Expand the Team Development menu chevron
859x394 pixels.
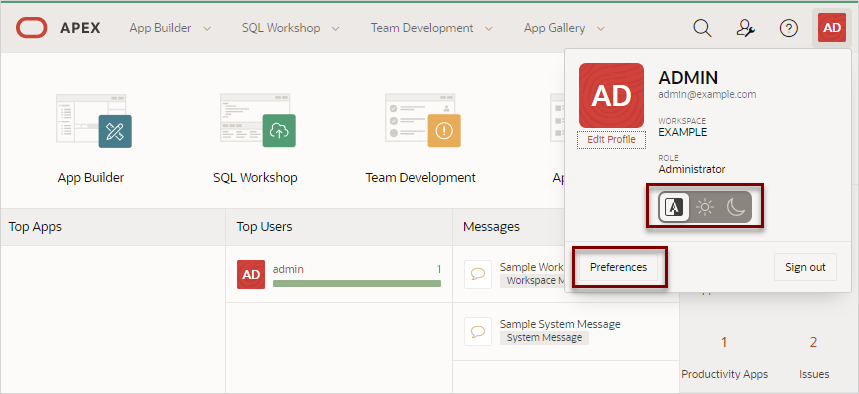[x=489, y=28]
